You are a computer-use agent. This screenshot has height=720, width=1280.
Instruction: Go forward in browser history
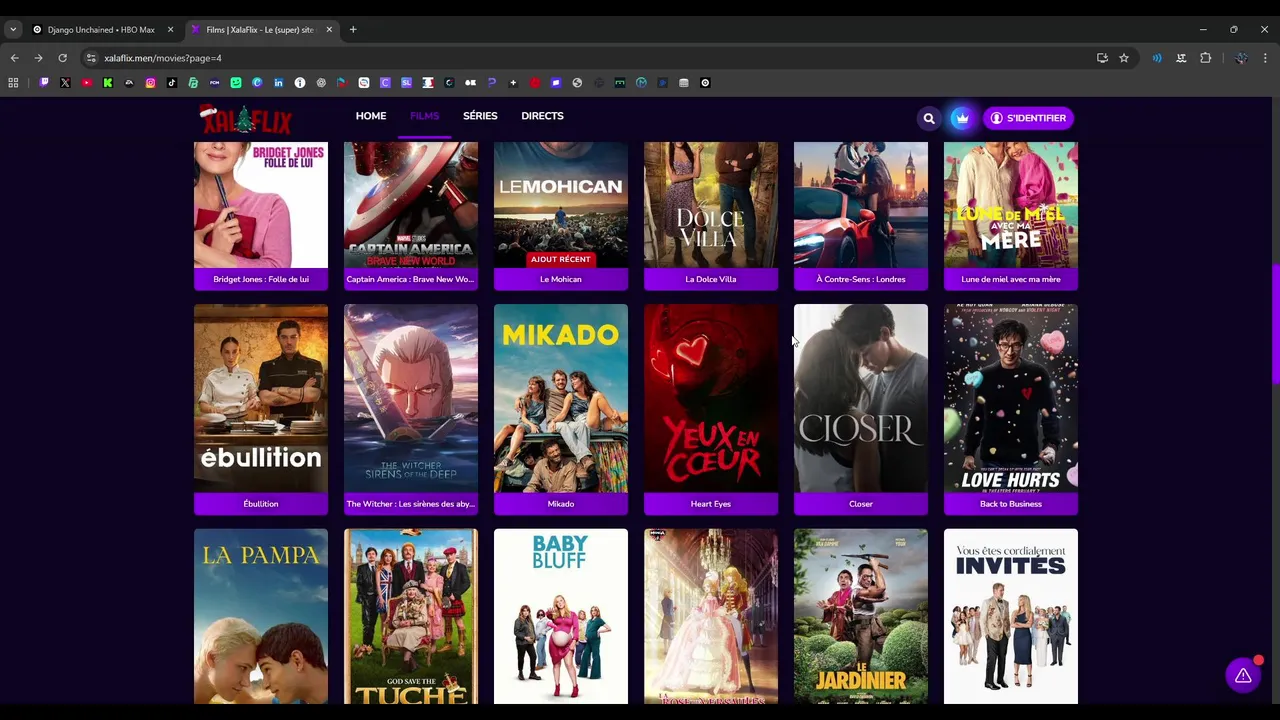point(38,58)
